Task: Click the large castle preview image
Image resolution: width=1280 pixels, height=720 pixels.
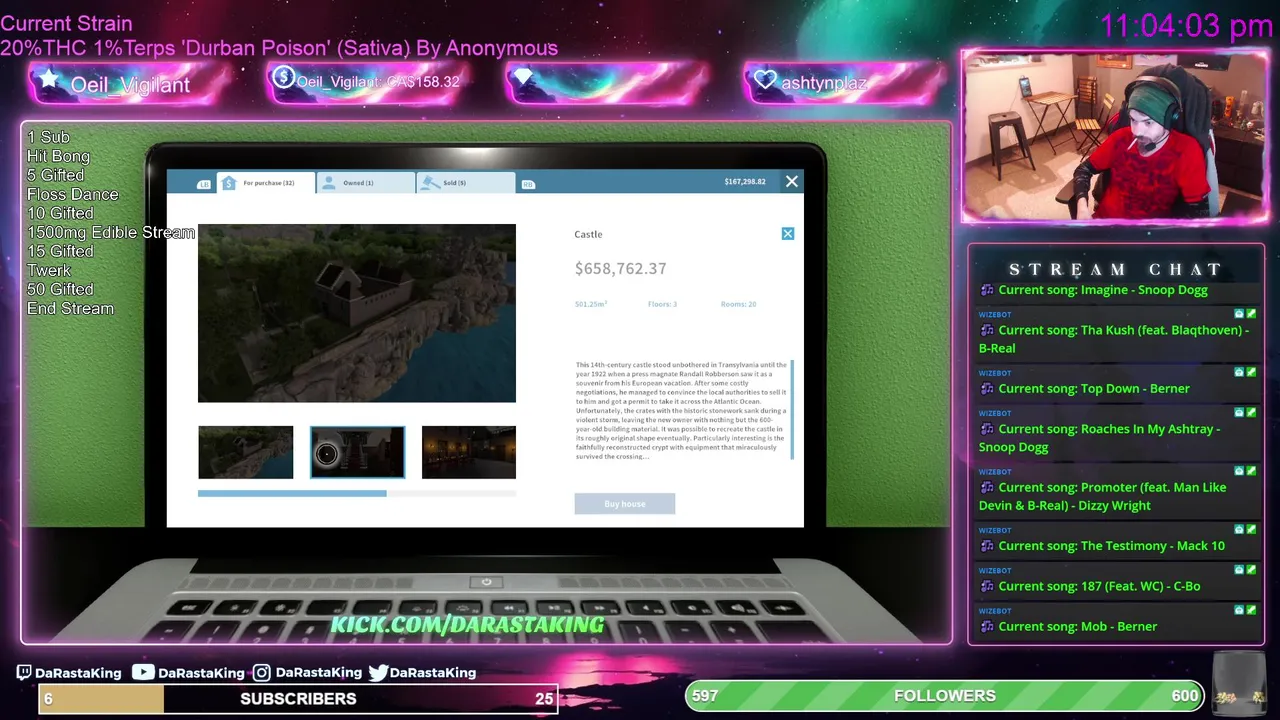Action: (357, 313)
